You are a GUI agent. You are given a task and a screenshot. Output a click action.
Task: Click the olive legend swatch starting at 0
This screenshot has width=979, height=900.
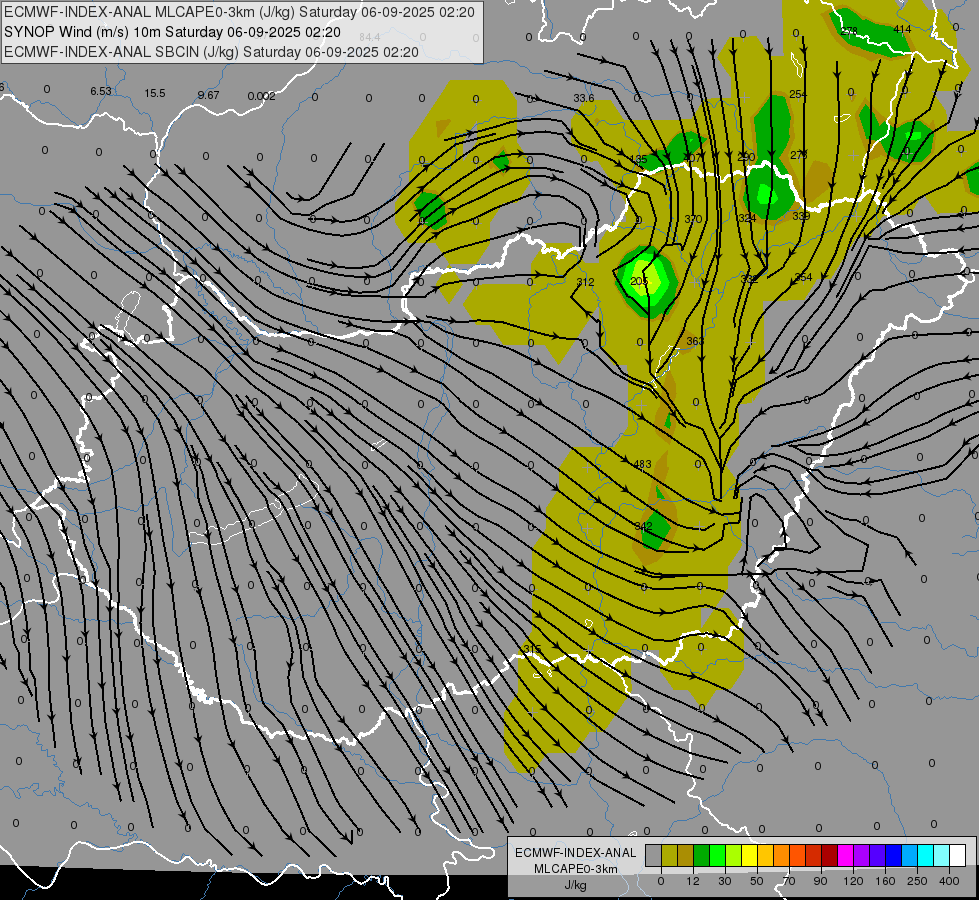tap(669, 855)
